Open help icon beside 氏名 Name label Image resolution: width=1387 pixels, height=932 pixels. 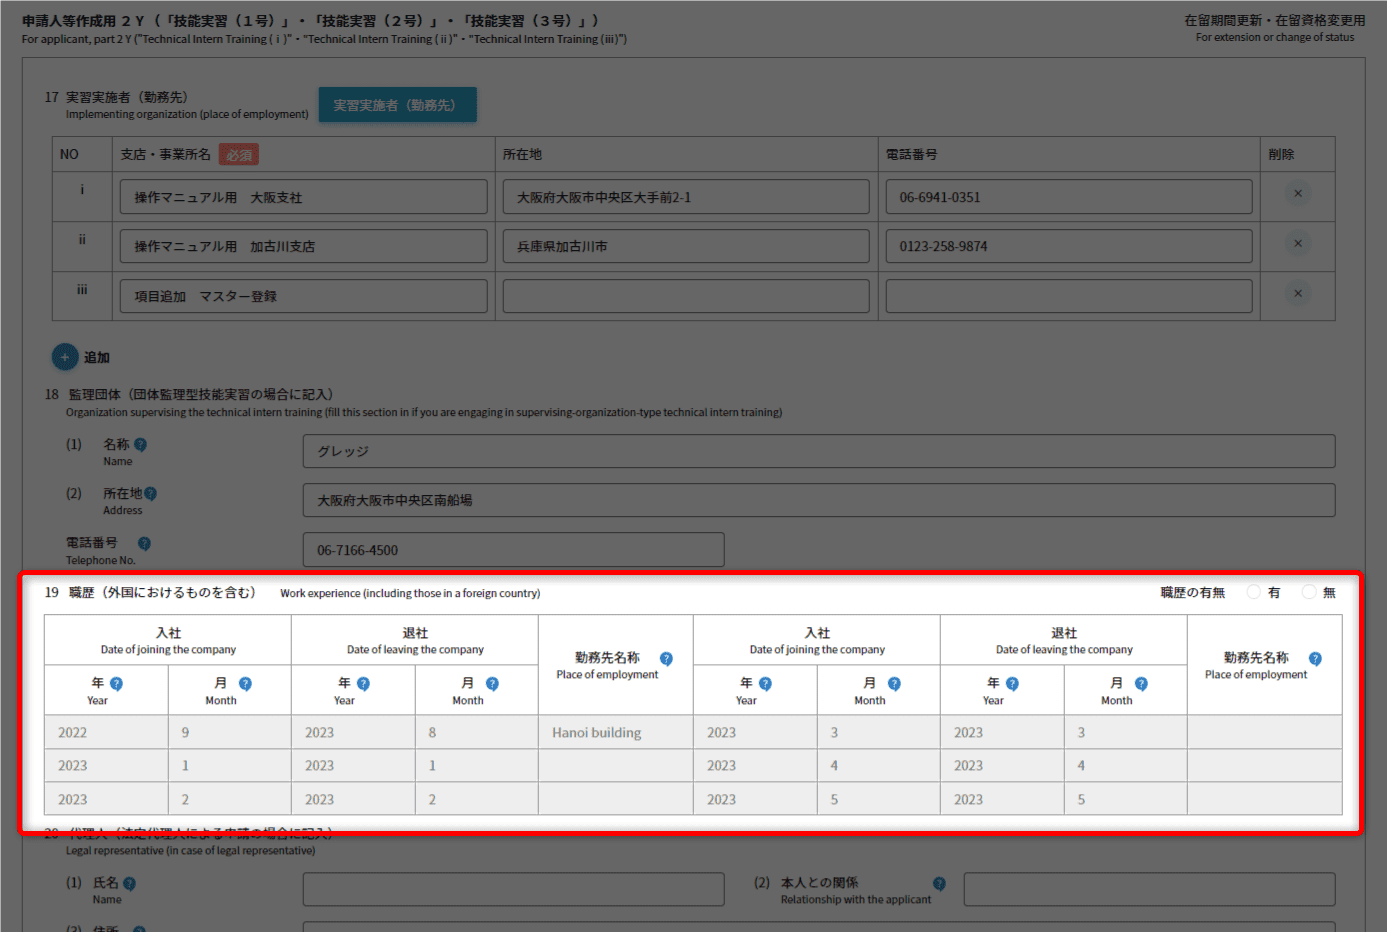[129, 884]
